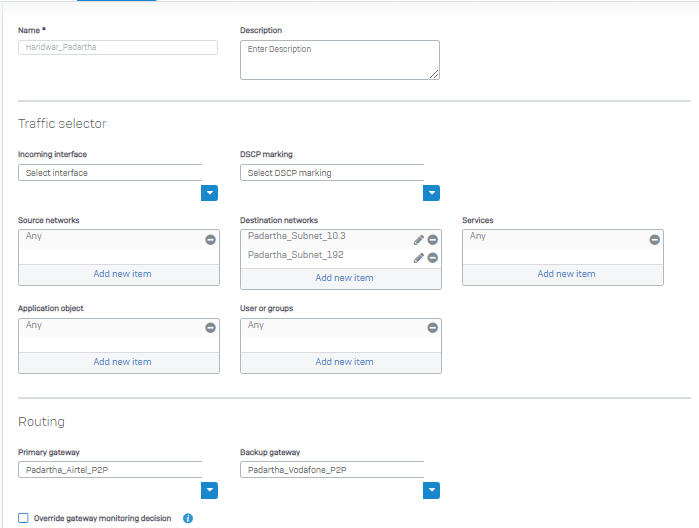The height and width of the screenshot is (528, 699).
Task: Enable Override gateway monitoring decision checkbox
Action: pyautogui.click(x=23, y=518)
